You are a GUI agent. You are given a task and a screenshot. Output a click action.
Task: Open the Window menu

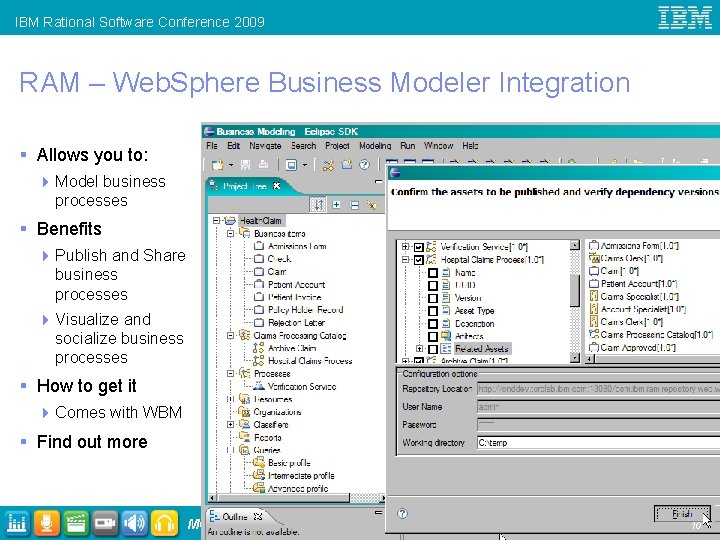[x=438, y=146]
